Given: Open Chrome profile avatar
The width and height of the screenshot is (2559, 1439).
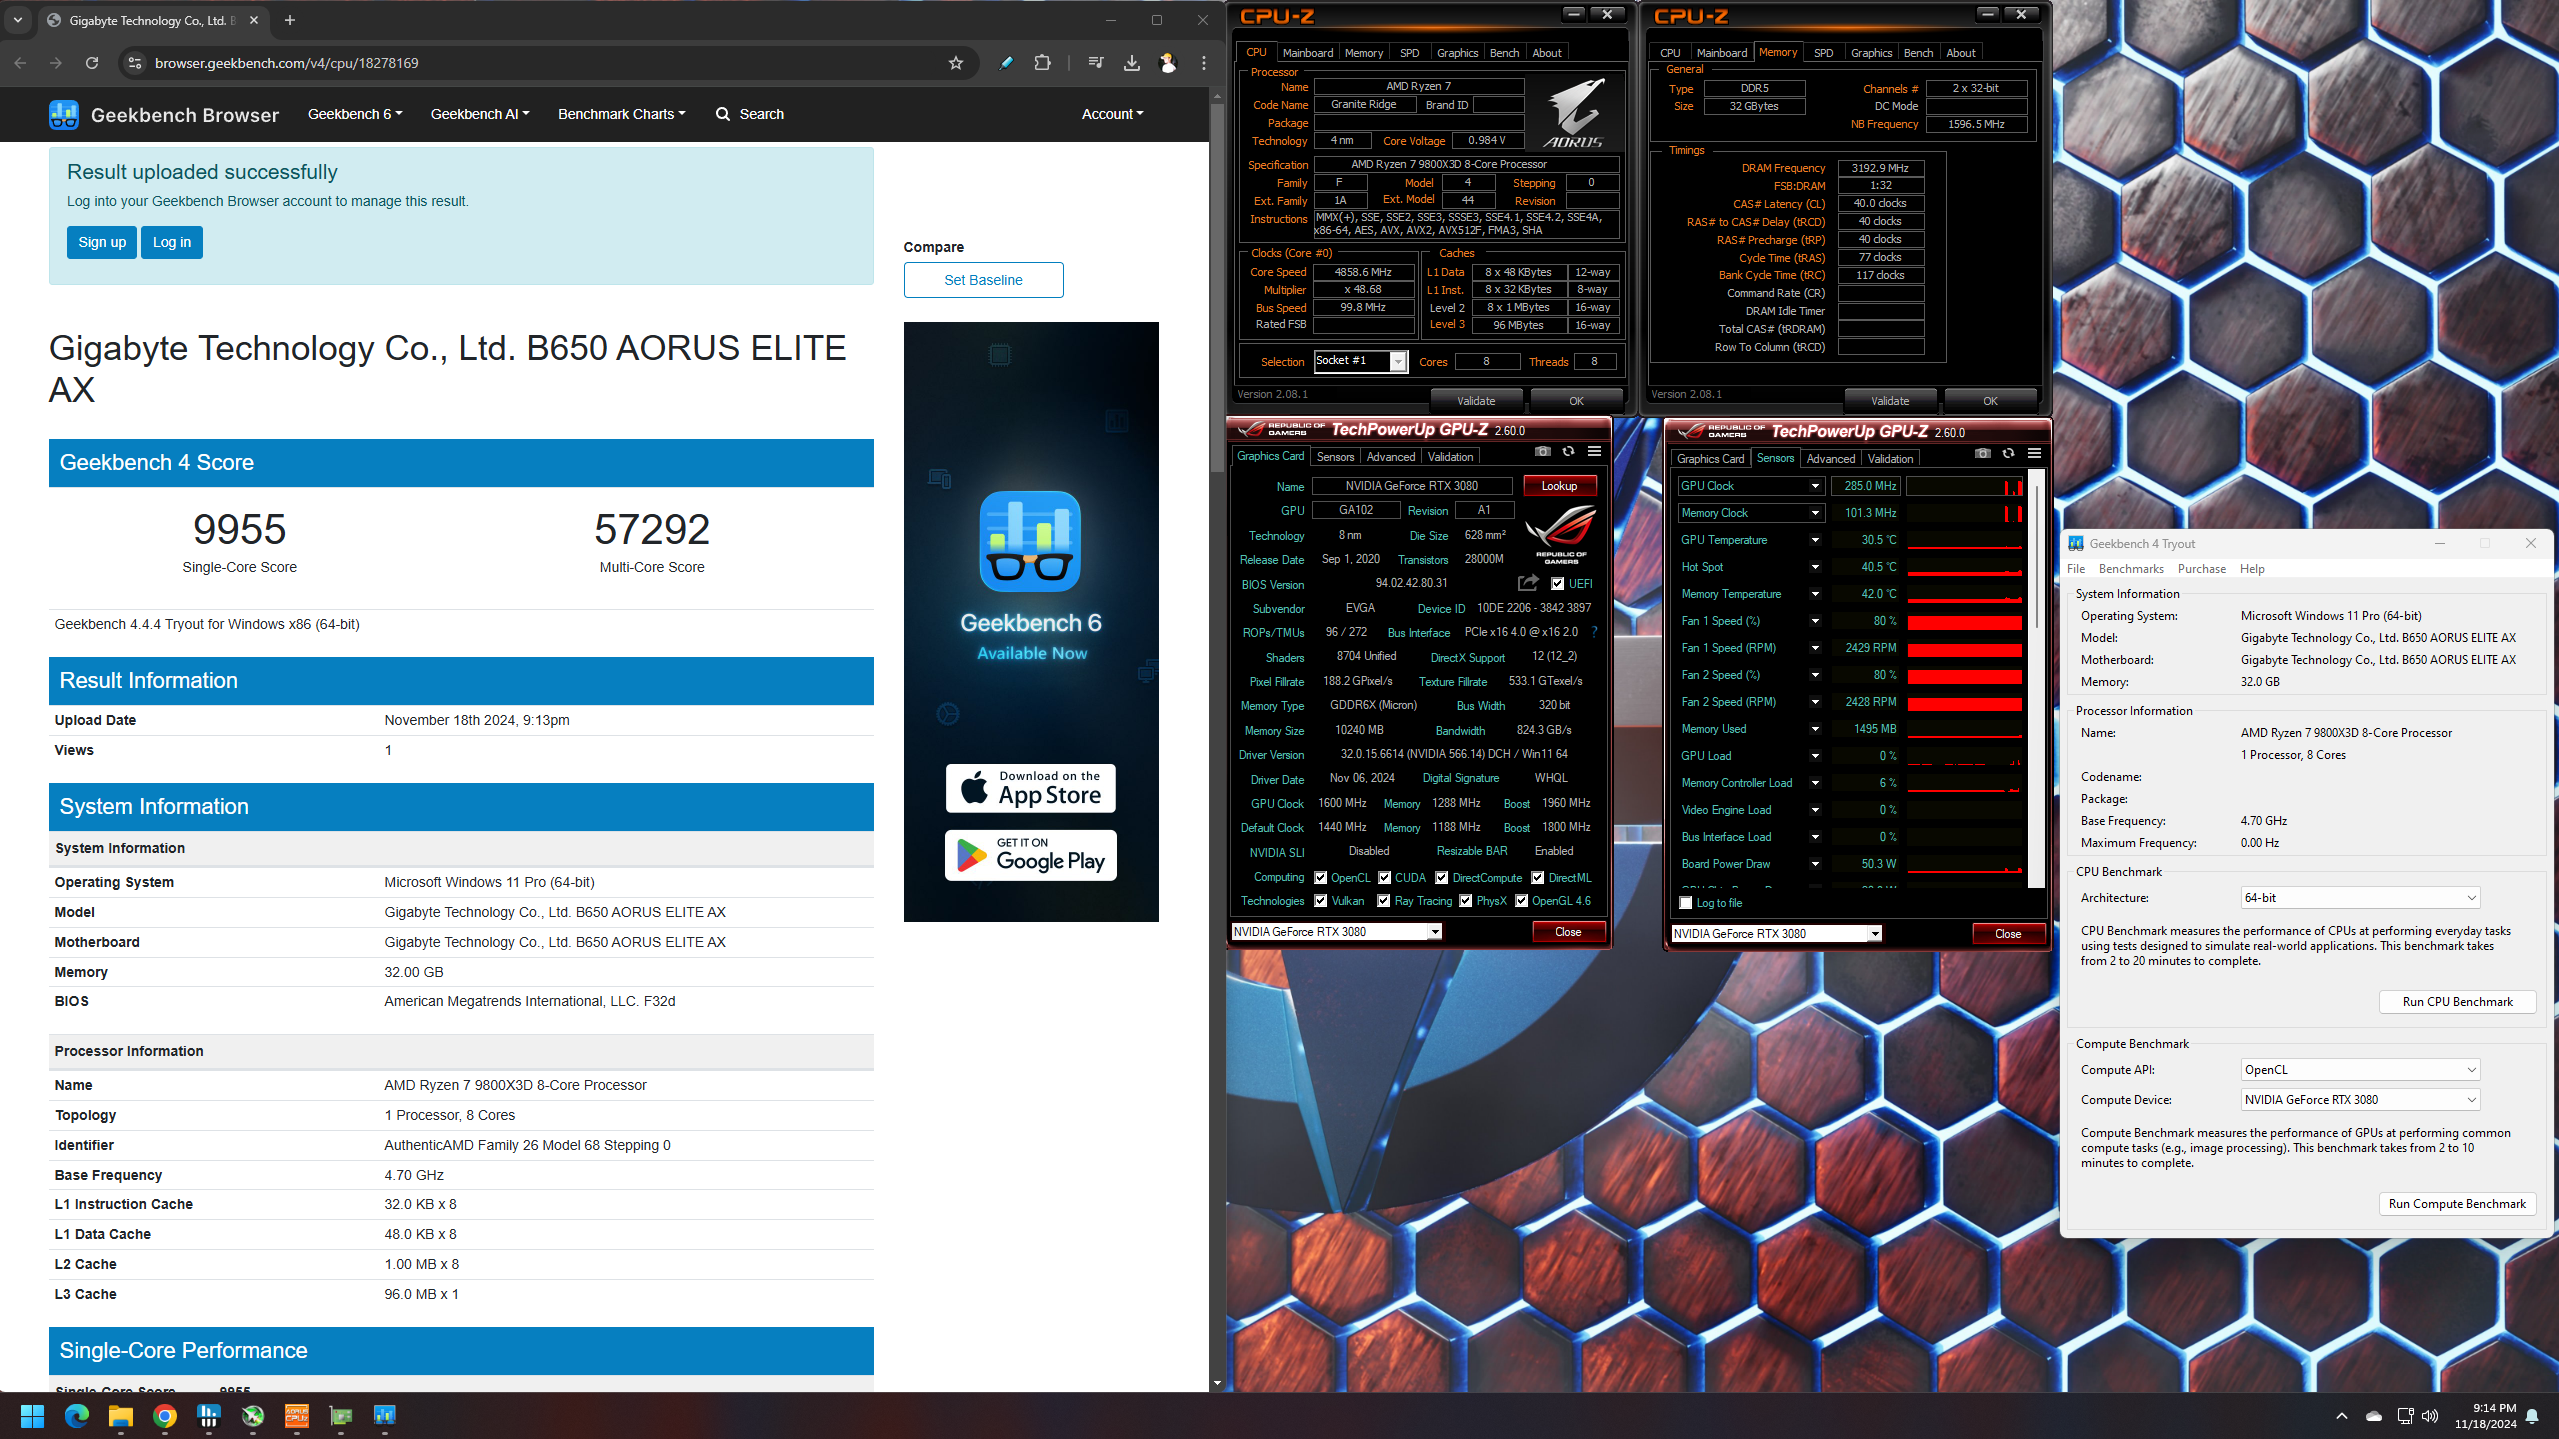Looking at the screenshot, I should tap(1167, 63).
